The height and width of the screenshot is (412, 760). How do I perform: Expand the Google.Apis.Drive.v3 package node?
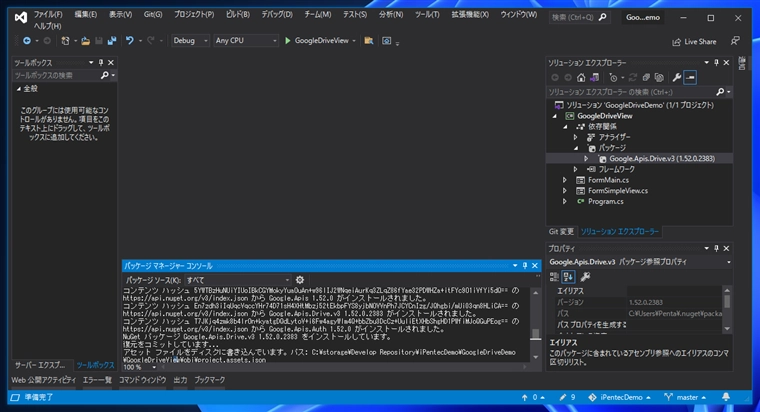coord(586,158)
